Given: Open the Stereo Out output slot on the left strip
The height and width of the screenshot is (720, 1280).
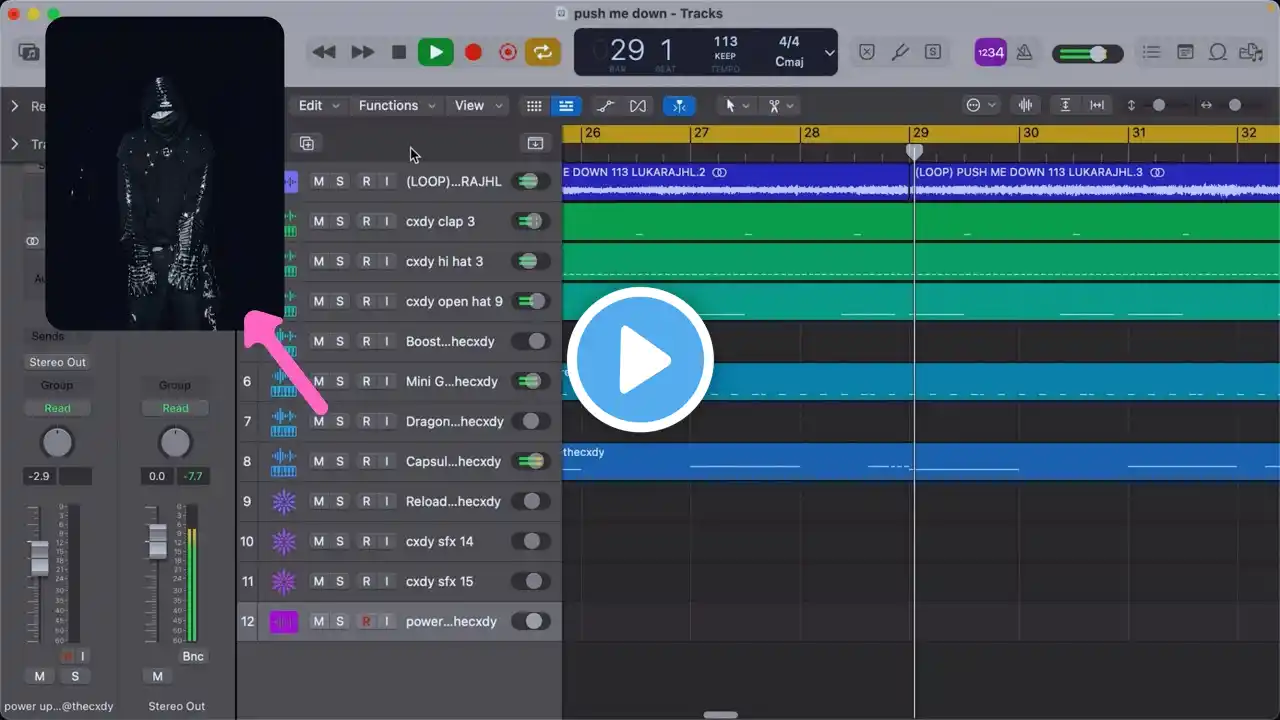Looking at the screenshot, I should 57,362.
